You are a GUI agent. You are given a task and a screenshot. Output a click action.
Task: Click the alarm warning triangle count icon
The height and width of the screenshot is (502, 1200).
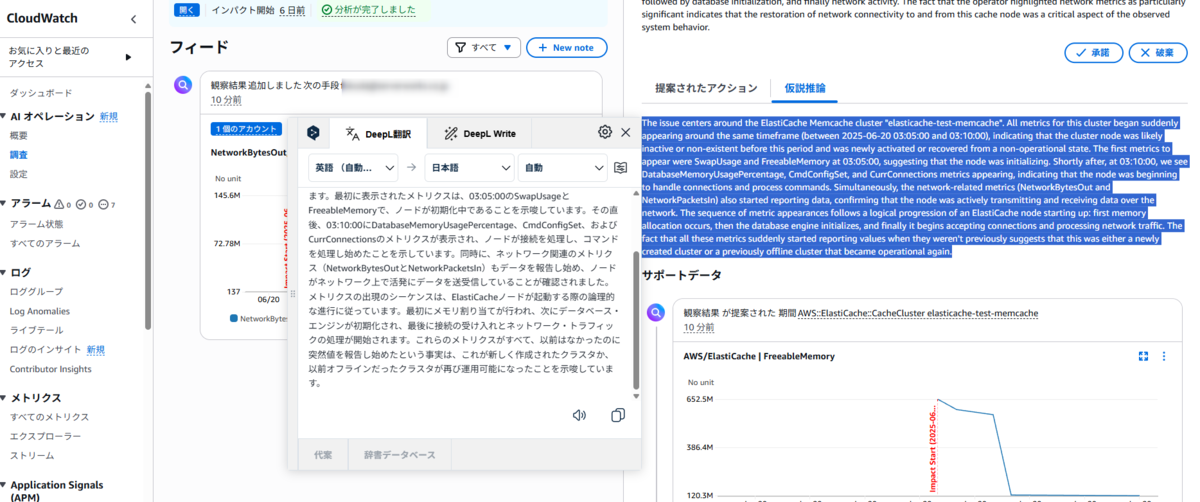[x=58, y=204]
